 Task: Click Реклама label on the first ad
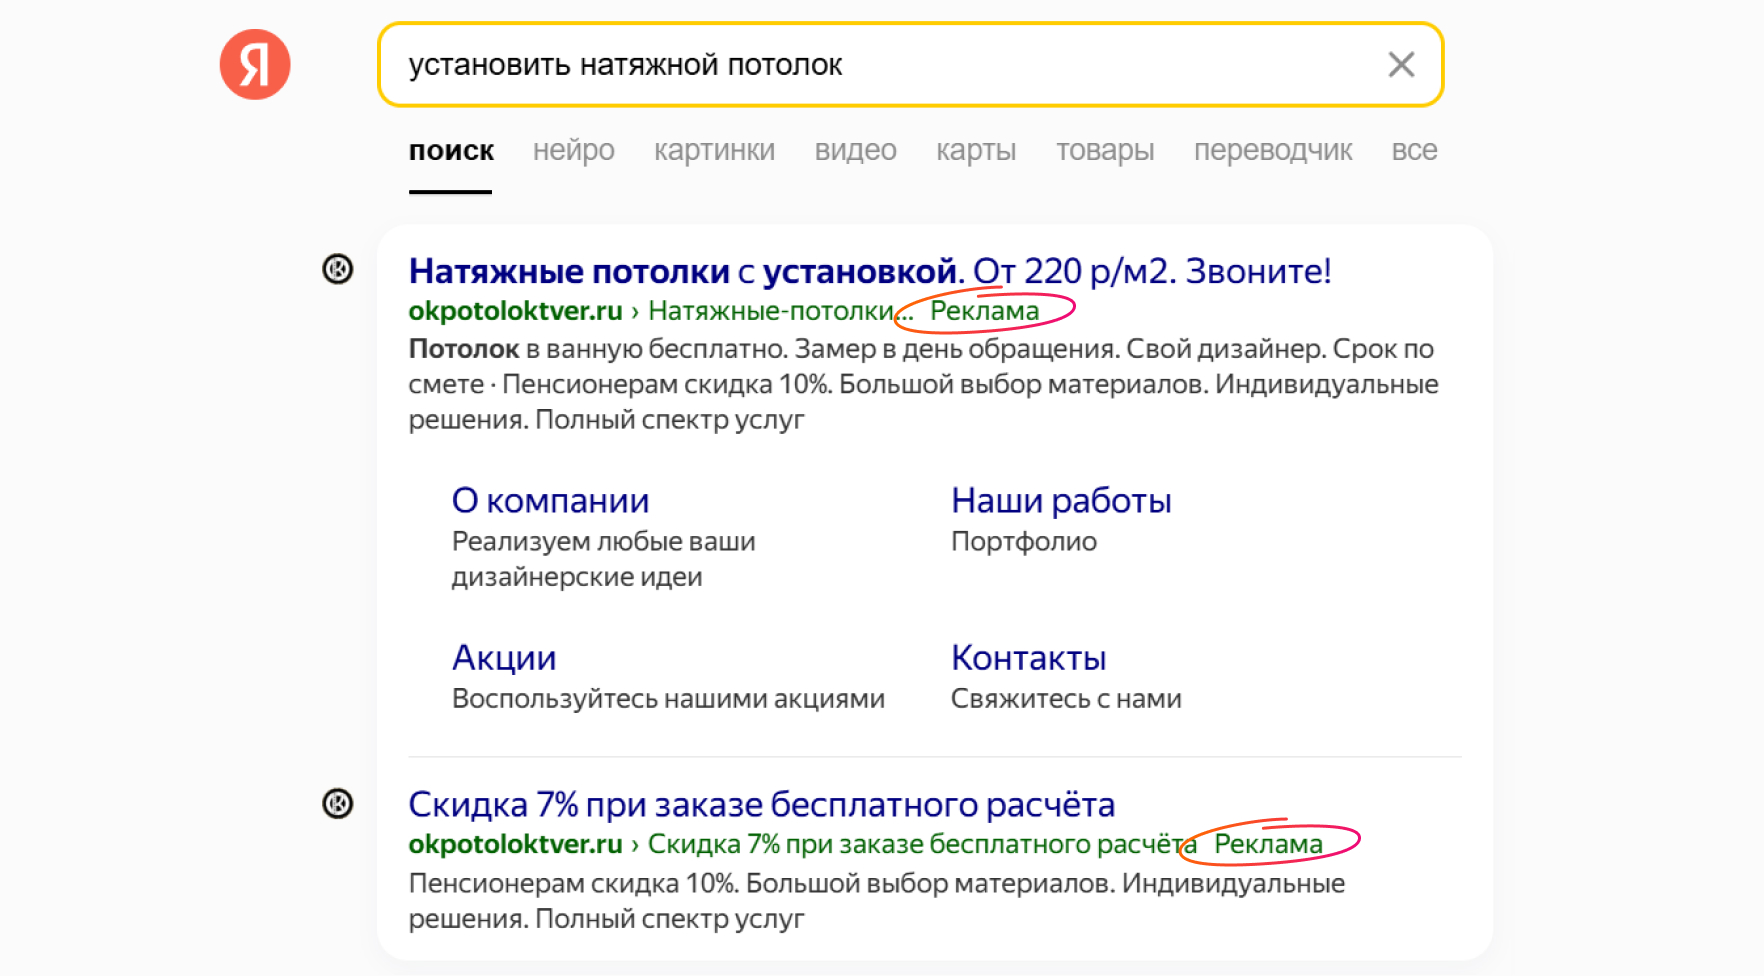pyautogui.click(x=984, y=311)
